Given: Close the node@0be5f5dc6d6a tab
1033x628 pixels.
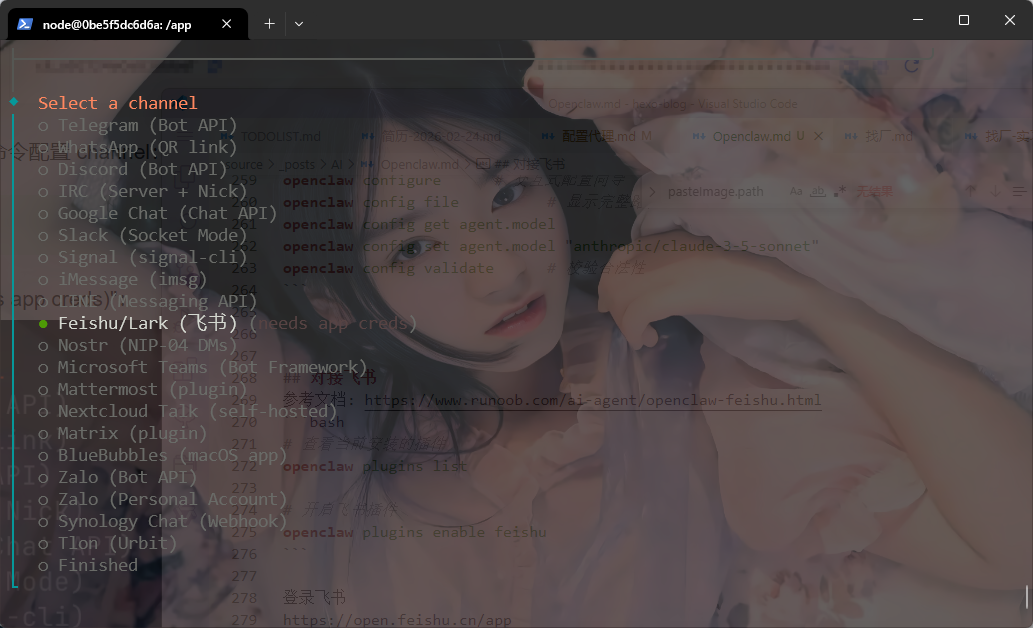Looking at the screenshot, I should pyautogui.click(x=228, y=24).
